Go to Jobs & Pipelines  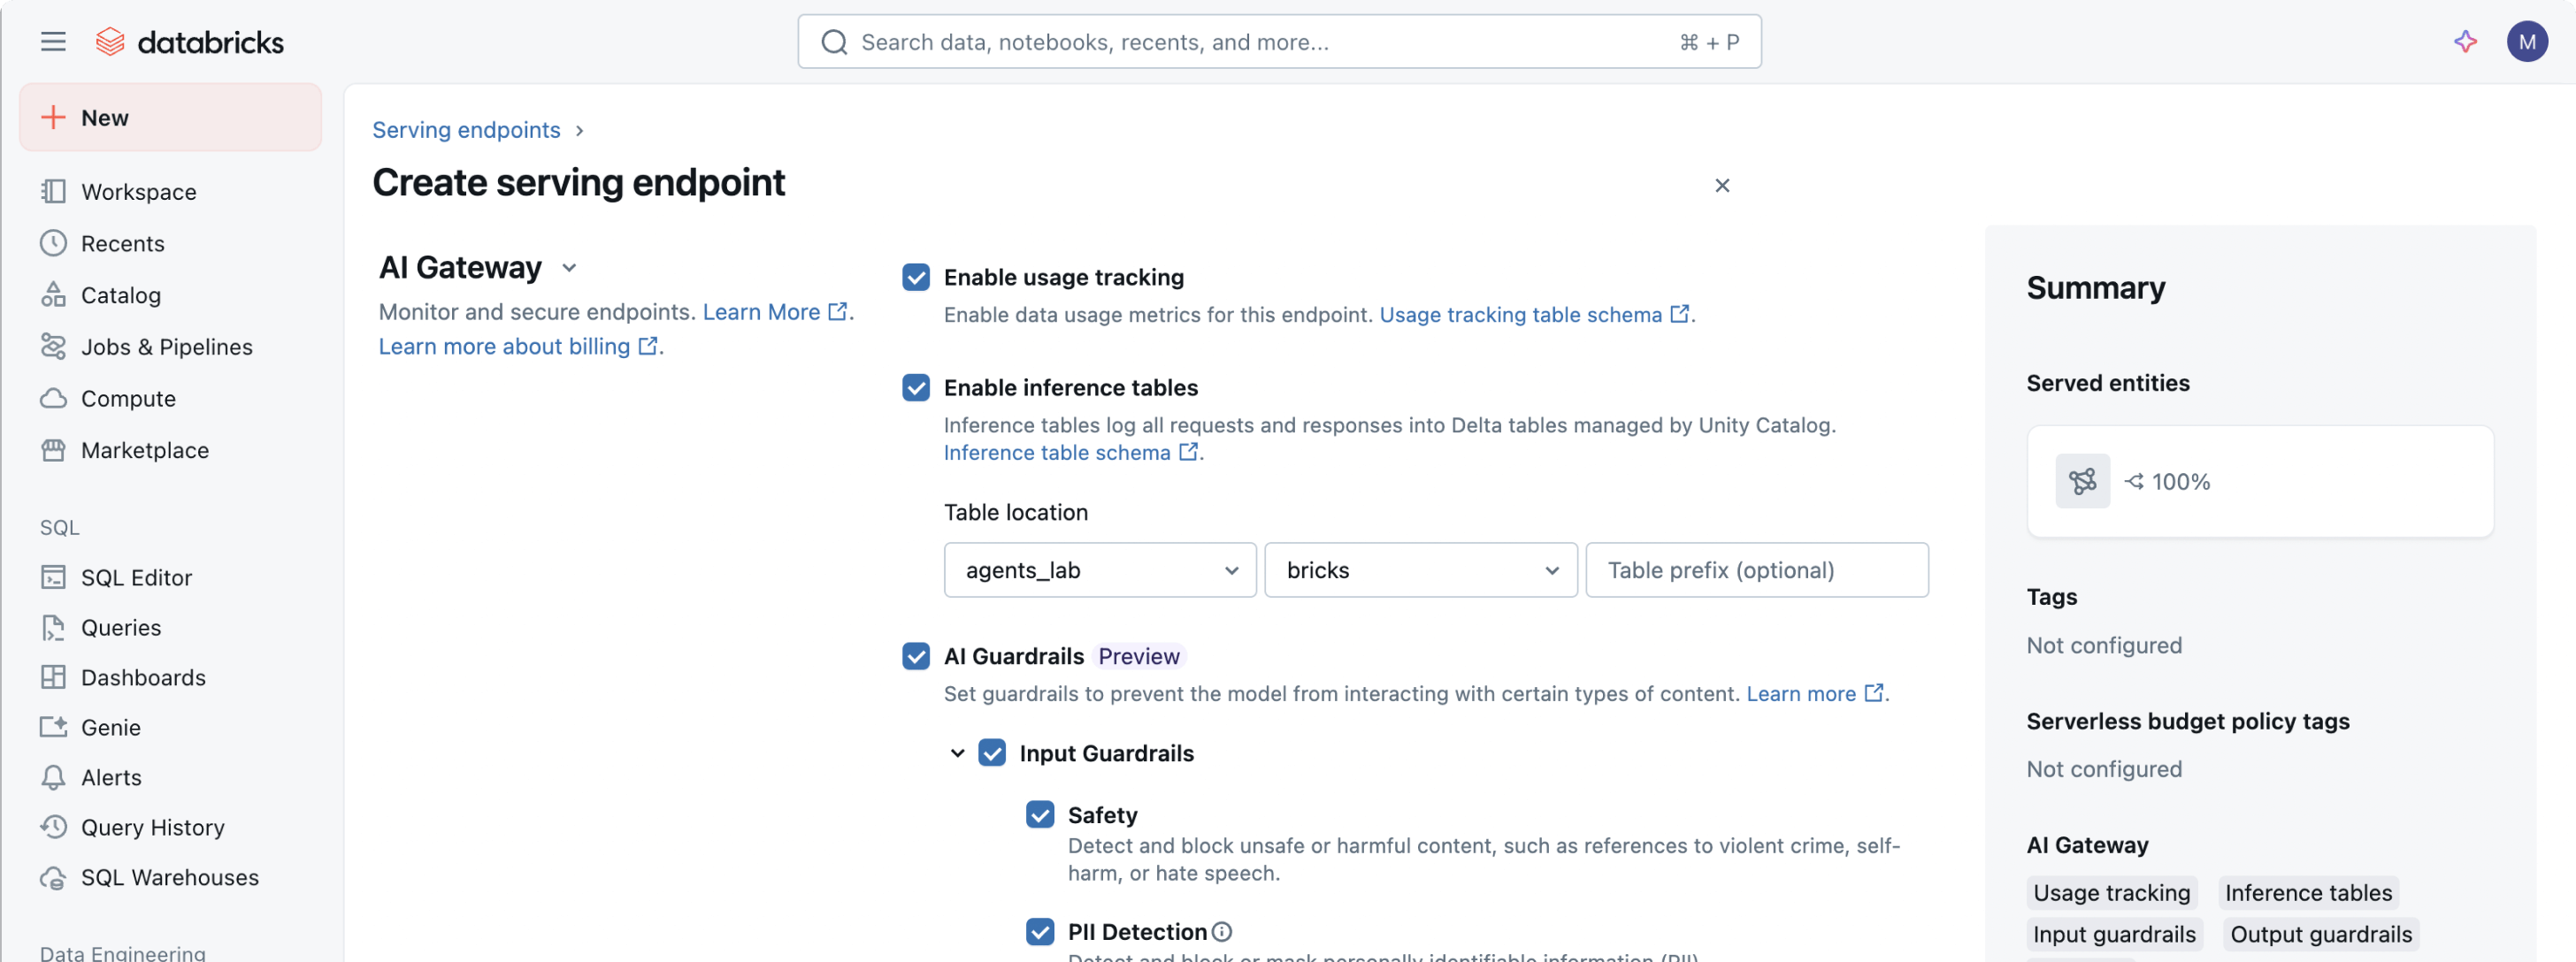(166, 347)
